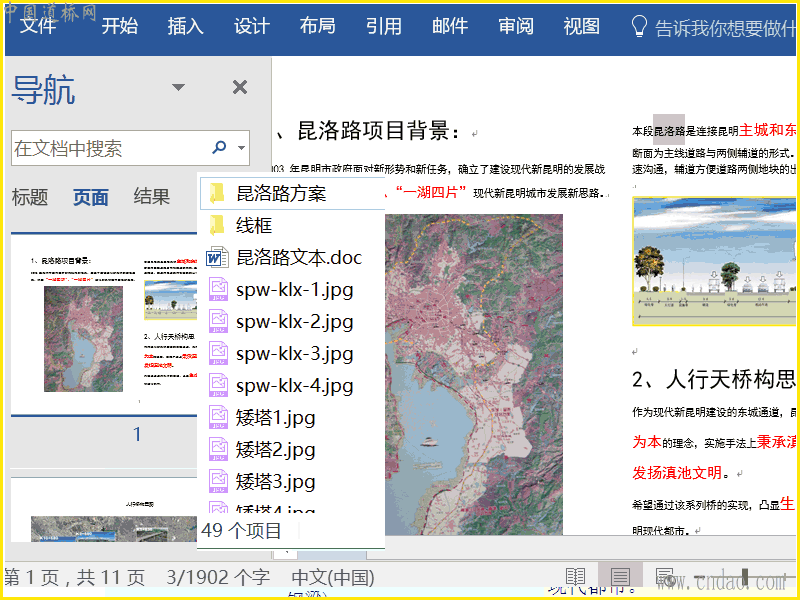Select the Kunming map image in document
Image resolution: width=800 pixels, height=600 pixels.
tap(474, 374)
